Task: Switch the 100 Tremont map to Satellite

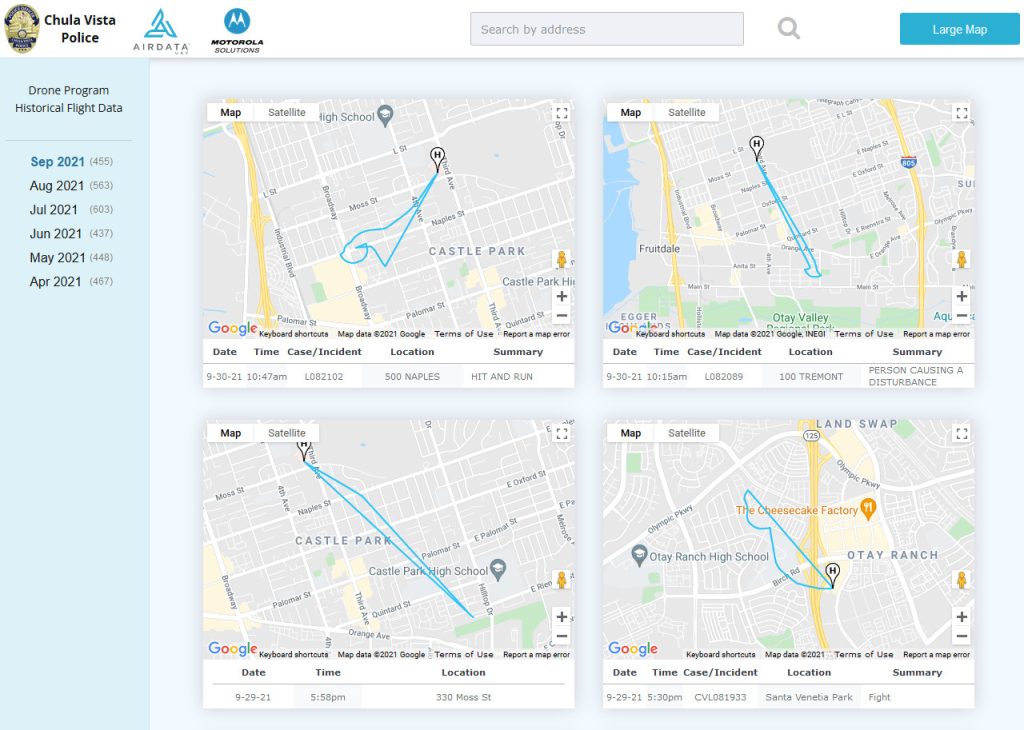Action: (687, 113)
